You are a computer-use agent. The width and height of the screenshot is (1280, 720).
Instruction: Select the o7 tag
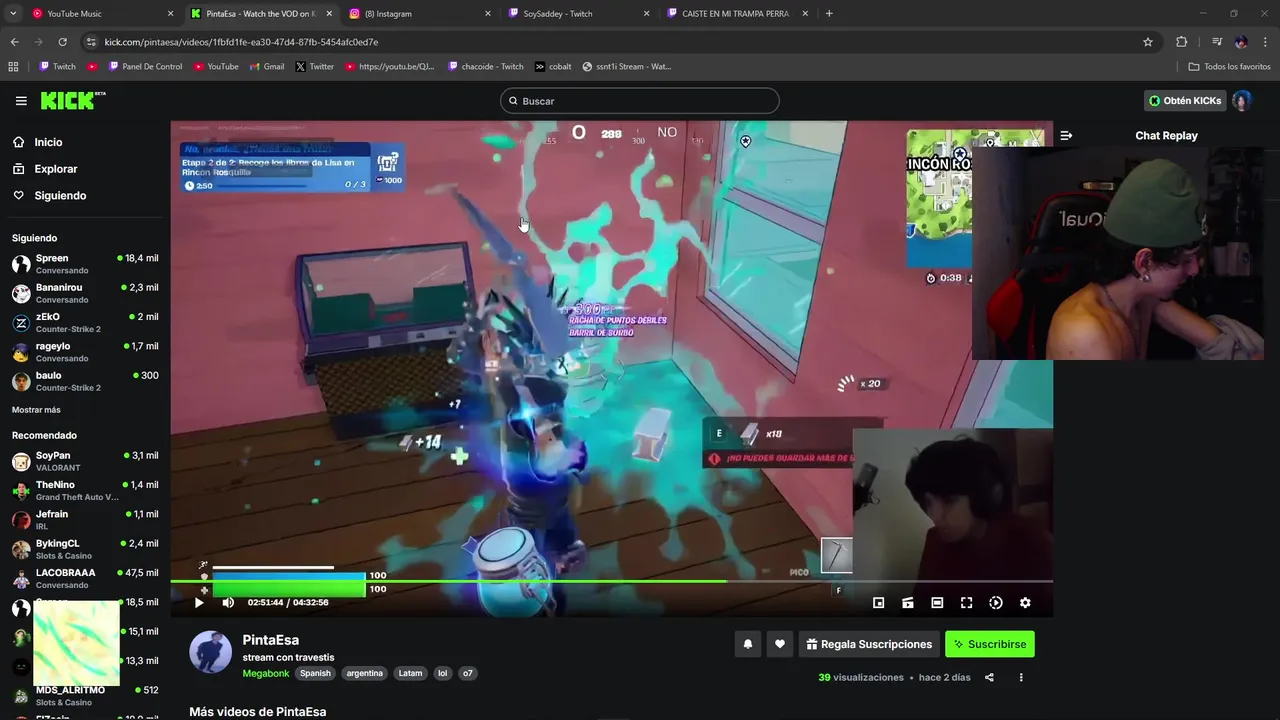[467, 673]
